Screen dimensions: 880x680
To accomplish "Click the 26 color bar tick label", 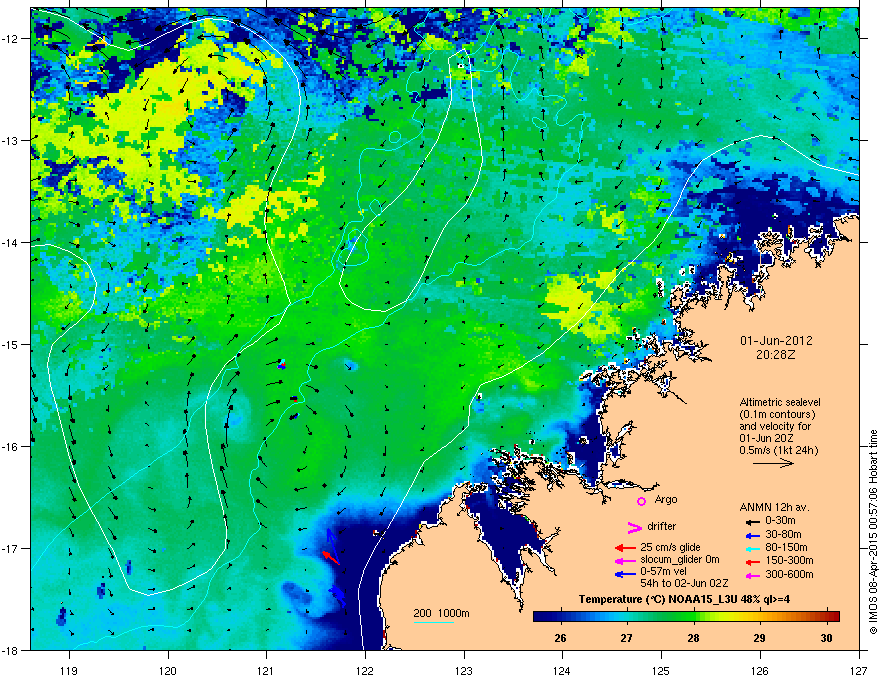I will coord(560,638).
